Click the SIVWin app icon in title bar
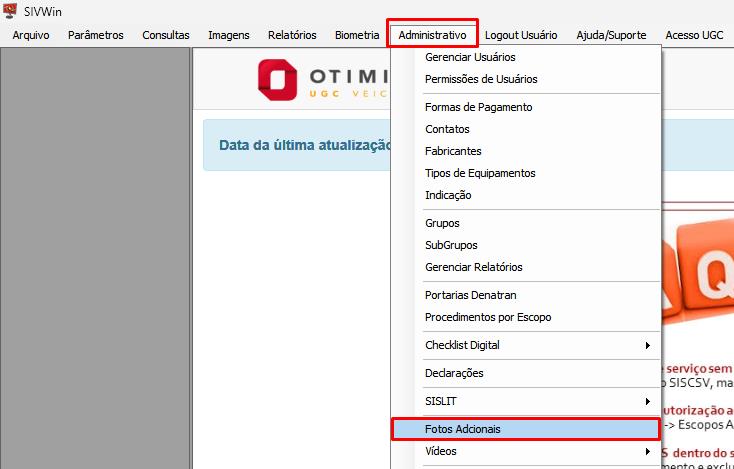The image size is (734, 469). 10,11
